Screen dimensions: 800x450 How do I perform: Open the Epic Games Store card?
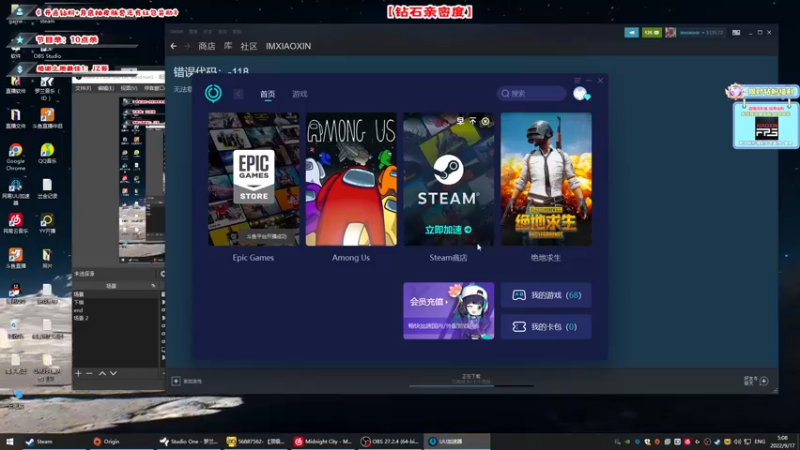coord(254,179)
